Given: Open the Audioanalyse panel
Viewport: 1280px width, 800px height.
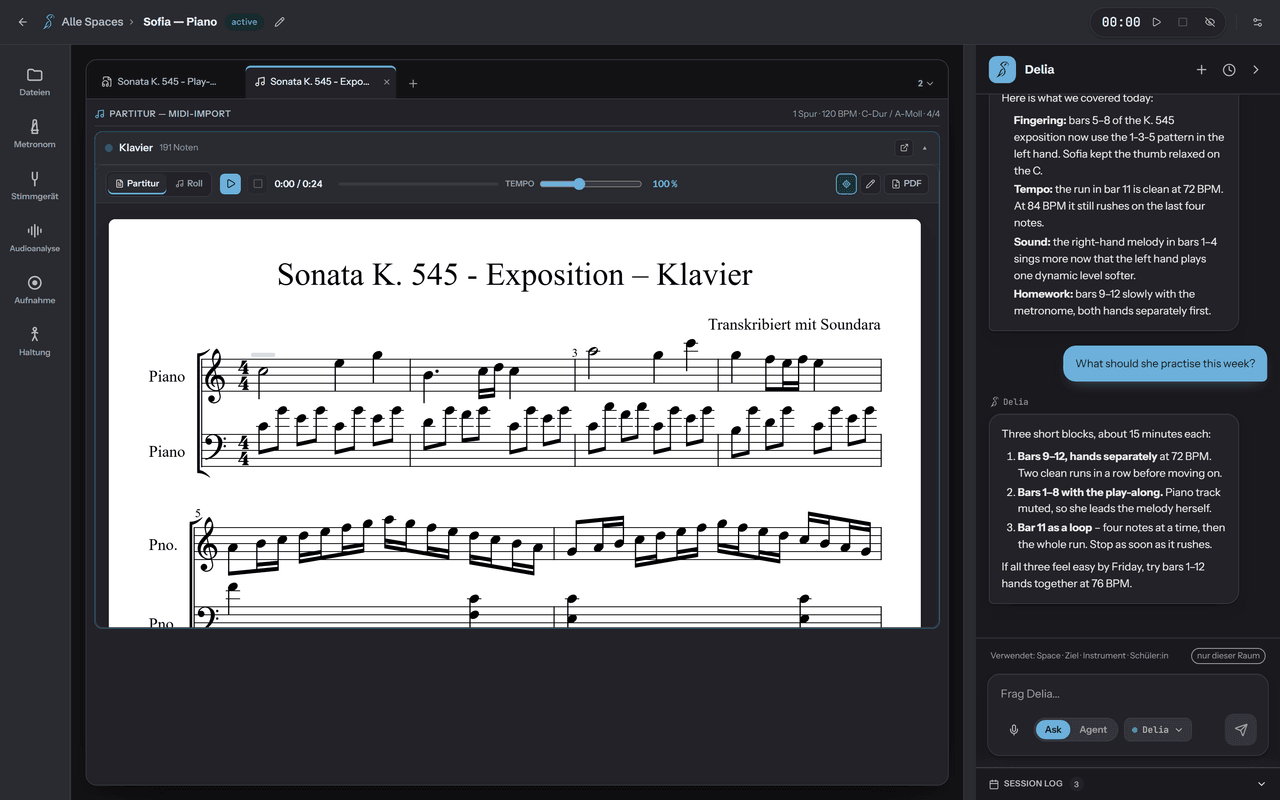Looking at the screenshot, I should point(35,237).
